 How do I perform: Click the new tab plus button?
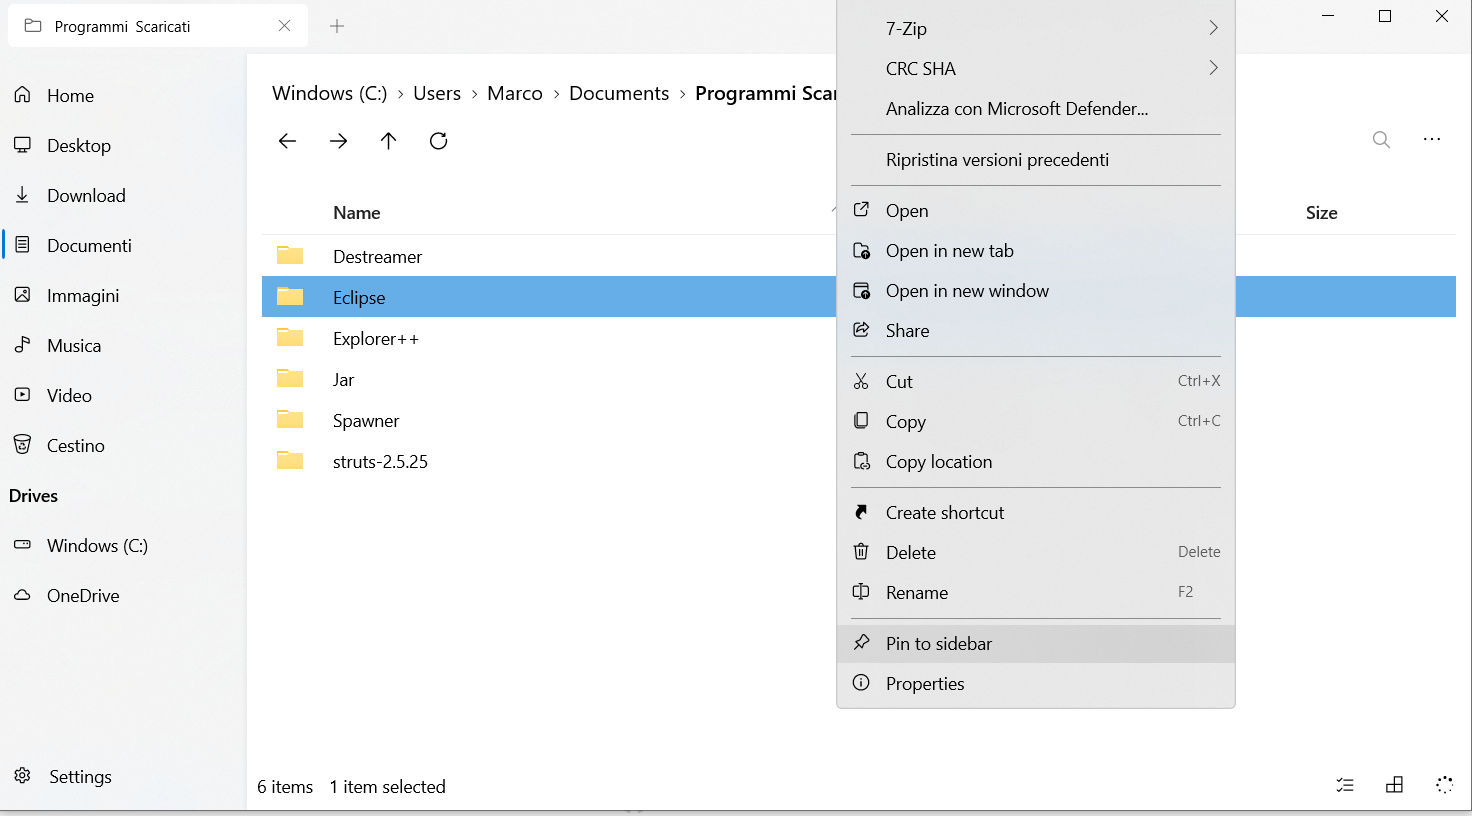click(336, 26)
